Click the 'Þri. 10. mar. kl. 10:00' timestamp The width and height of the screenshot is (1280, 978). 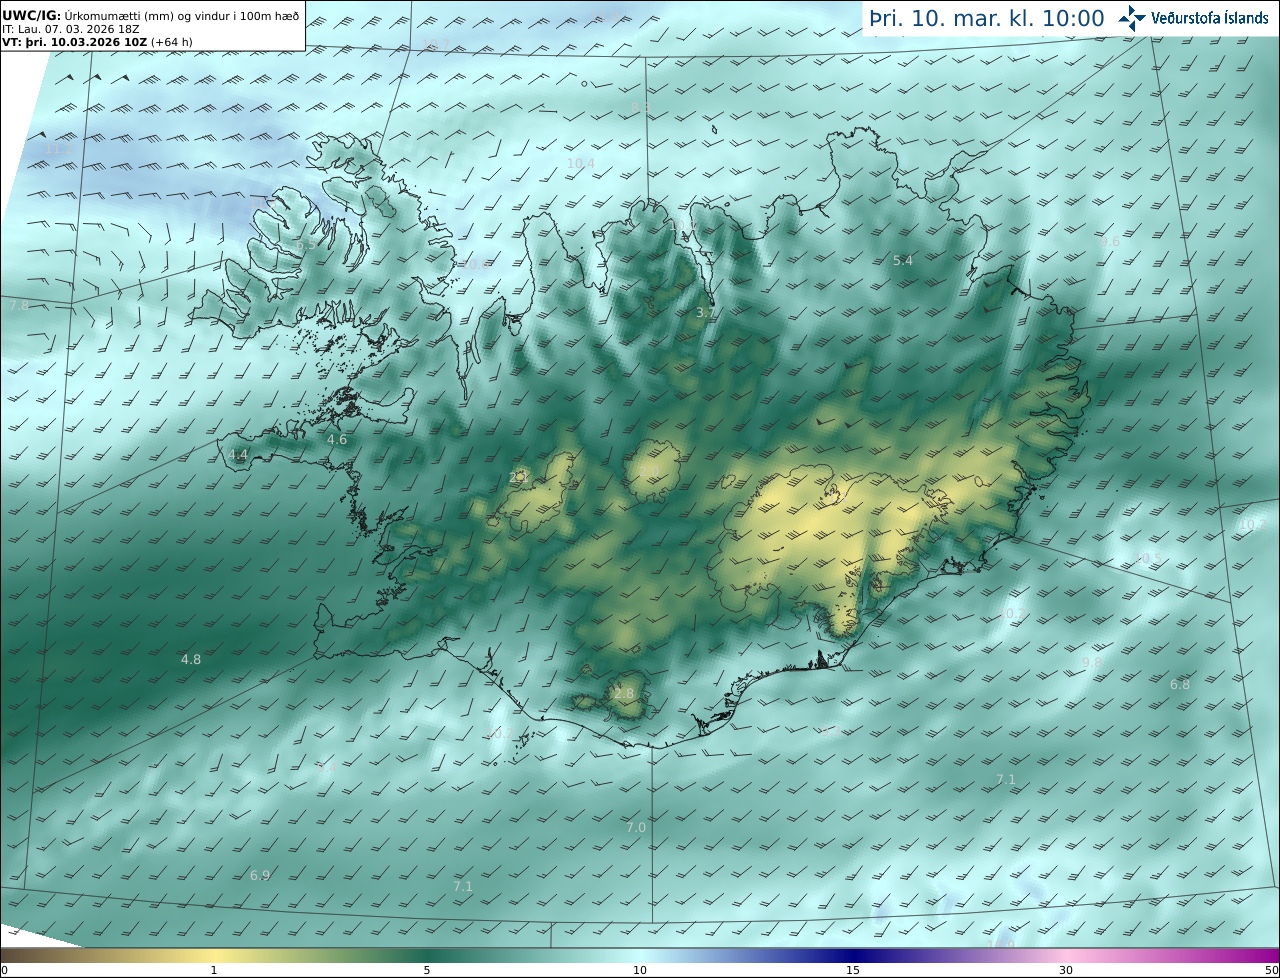pyautogui.click(x=986, y=18)
